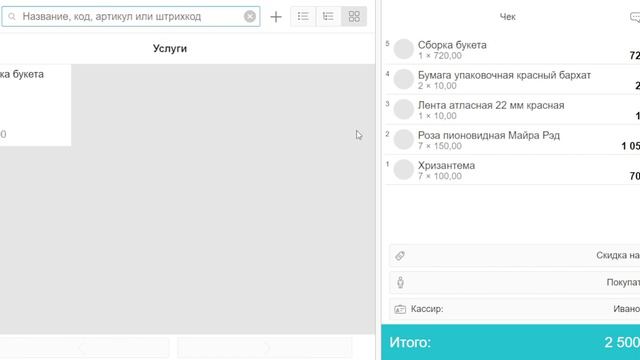
Task: Open the comment icon beside Чек
Action: click(635, 17)
